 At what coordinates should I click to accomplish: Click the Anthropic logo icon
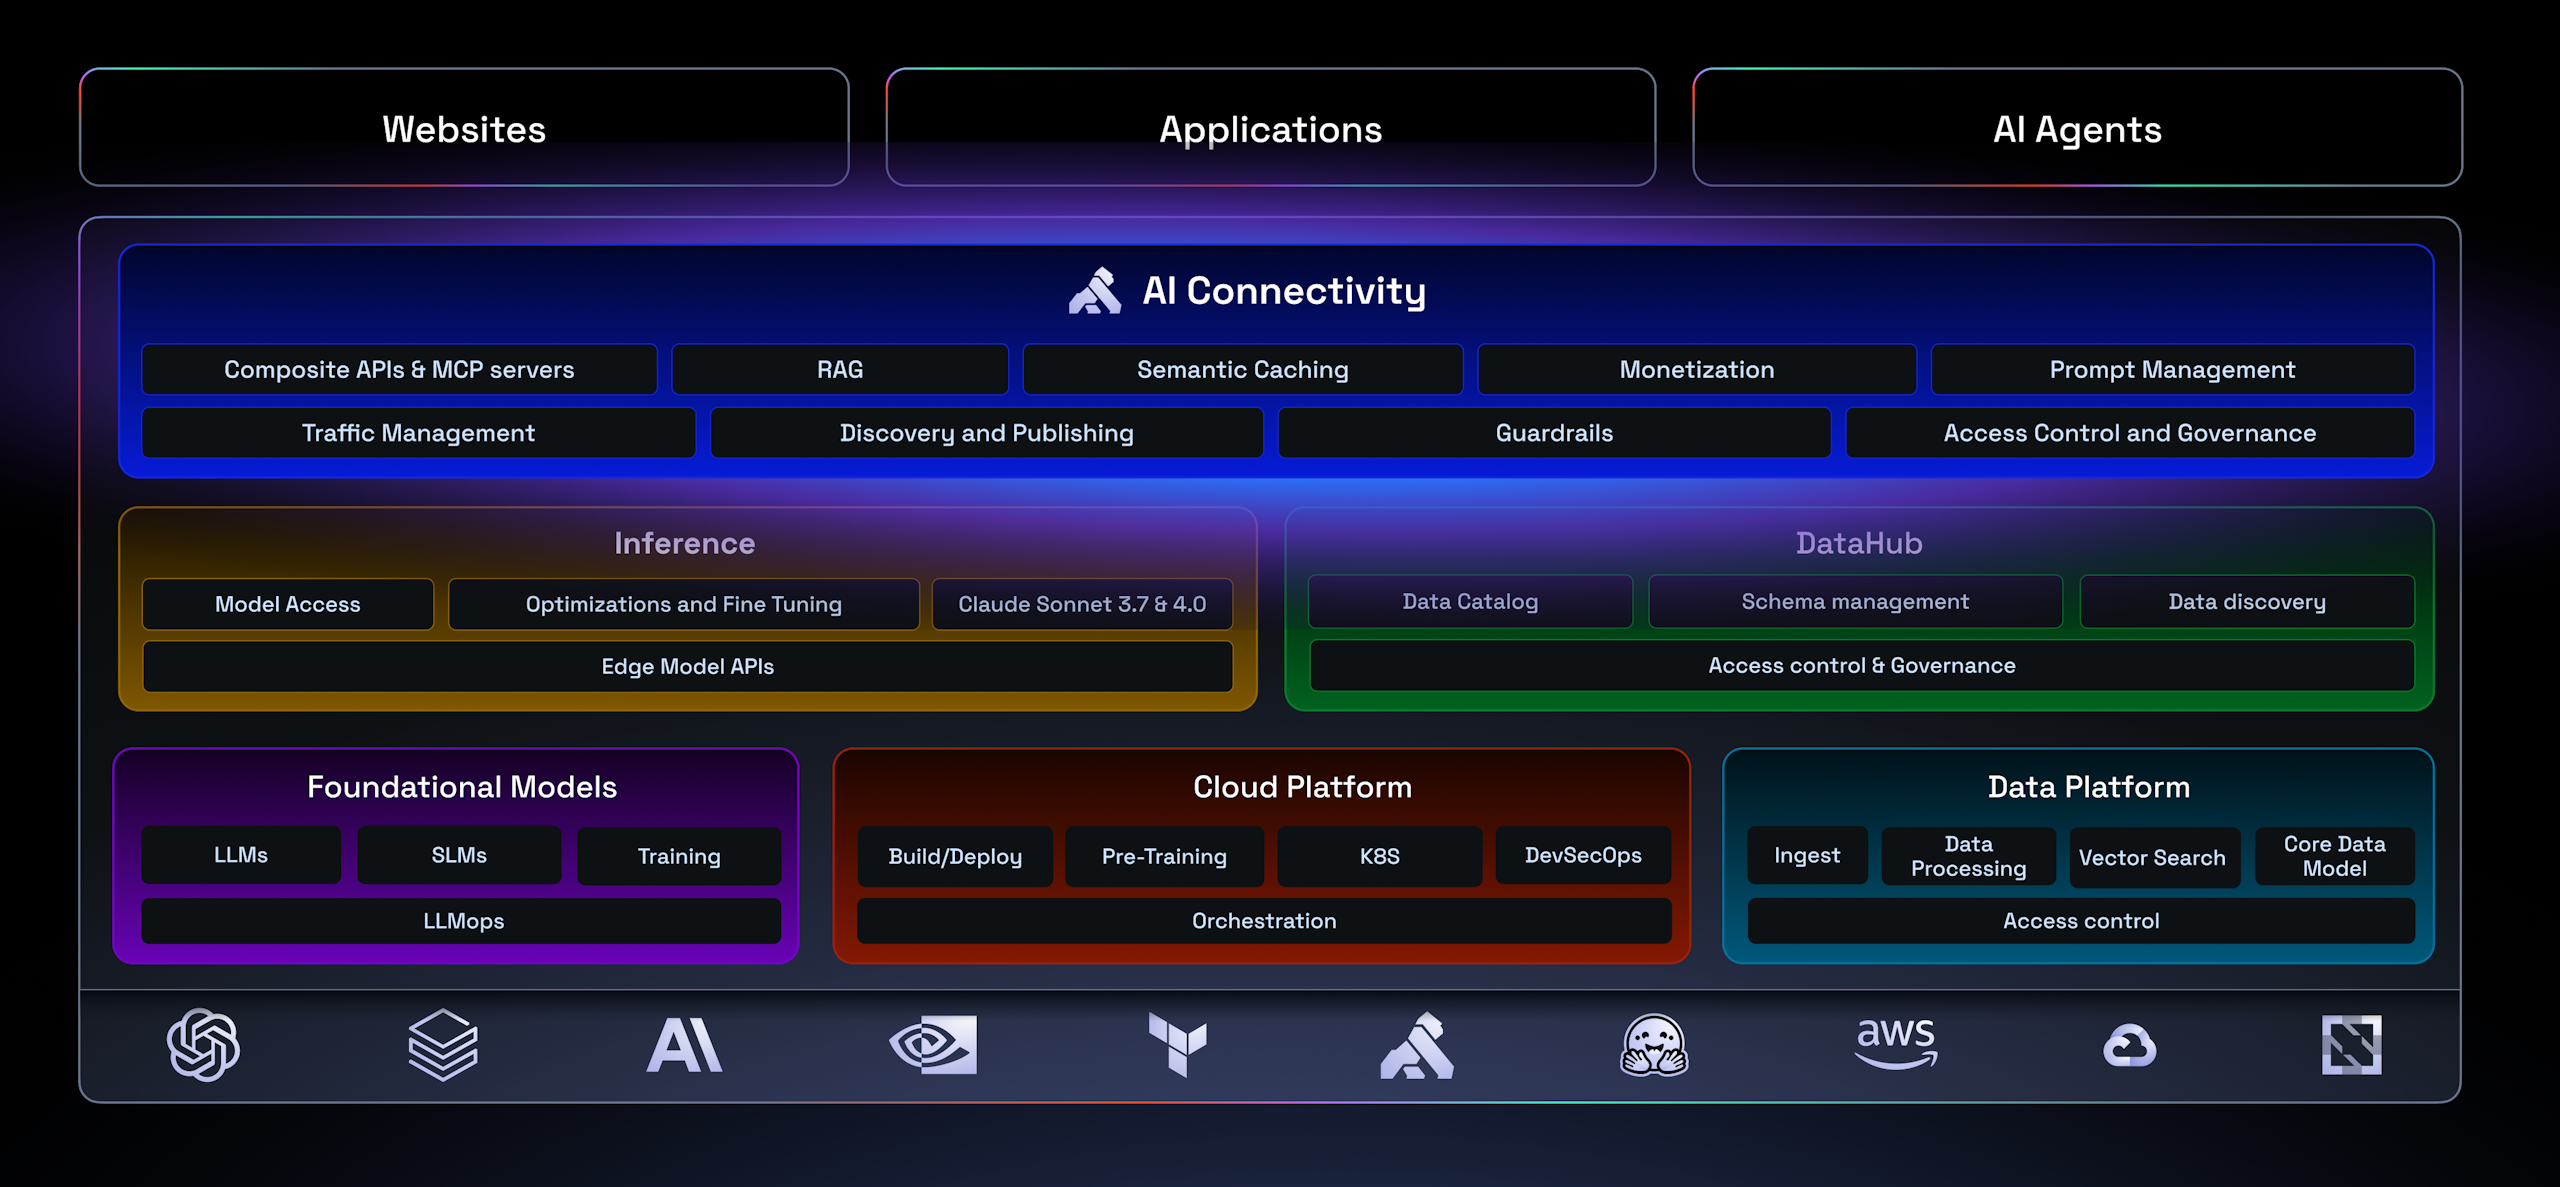[x=685, y=1045]
